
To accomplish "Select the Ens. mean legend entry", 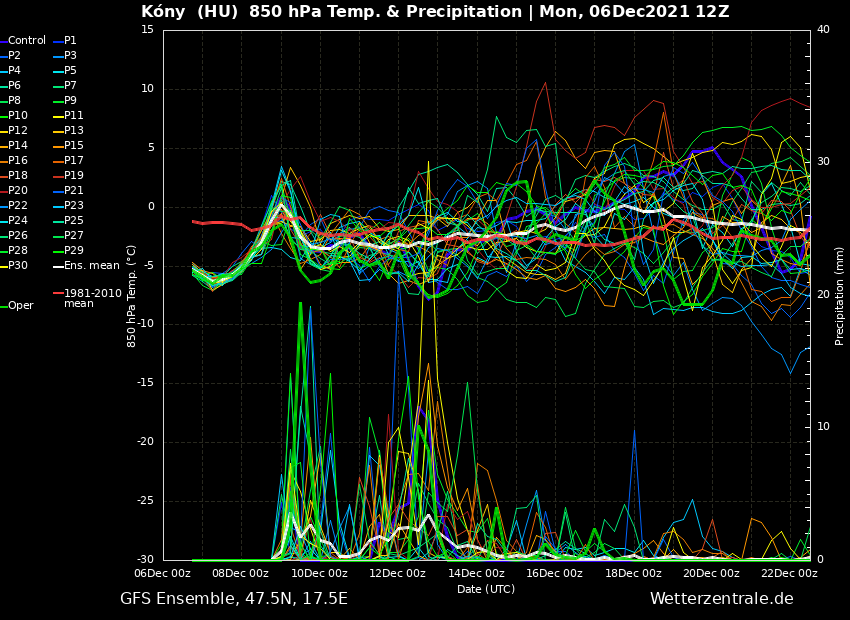I will [91, 266].
